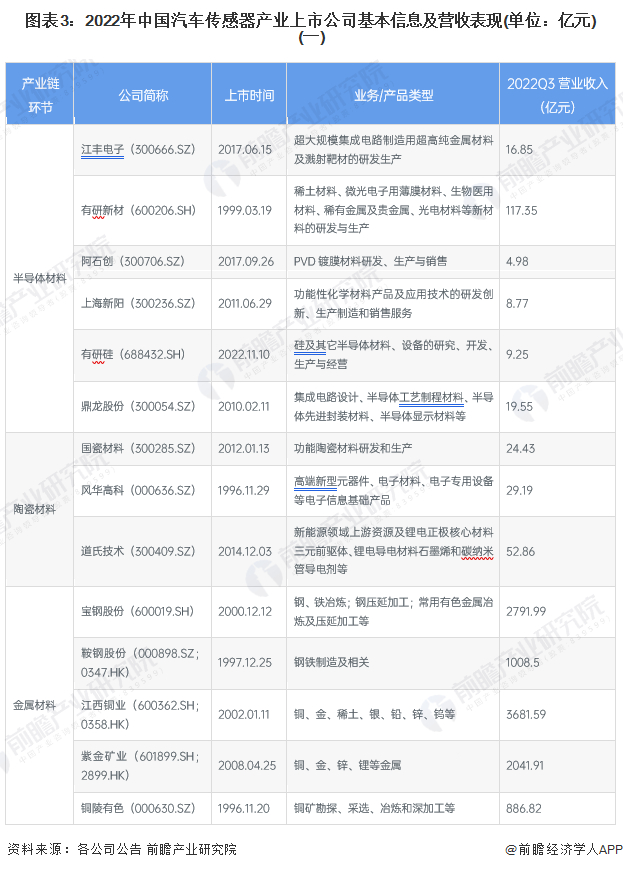Image resolution: width=623 pixels, height=870 pixels.
Task: Click listing date 2002.01.11
Action: (244, 715)
